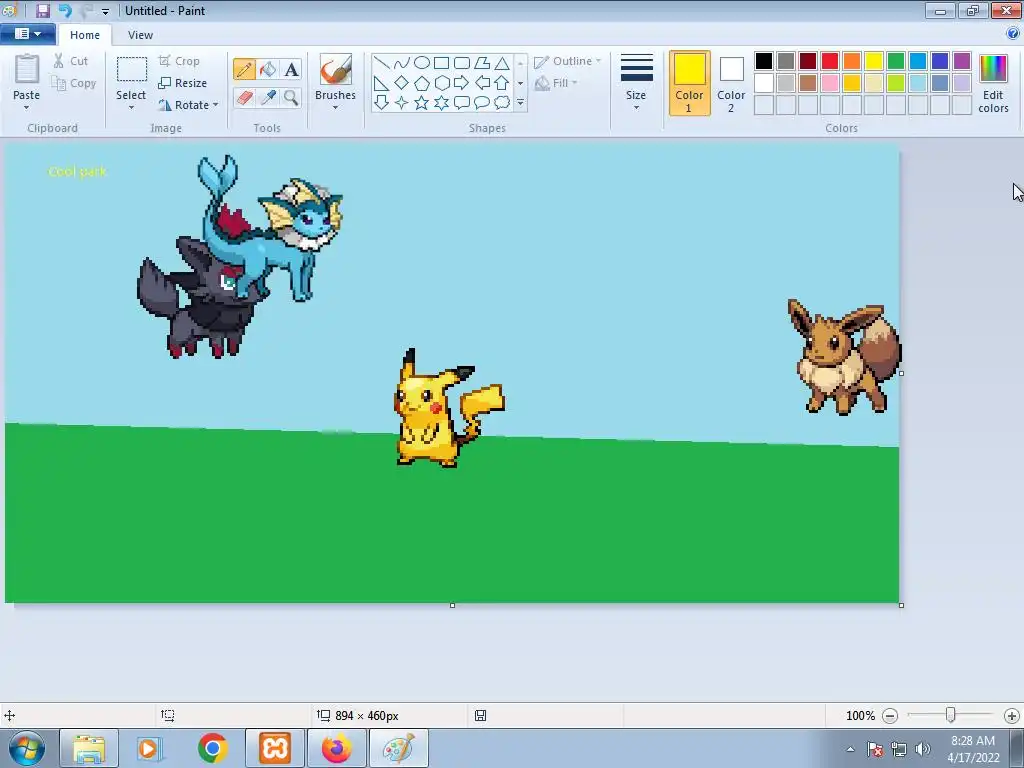Image resolution: width=1024 pixels, height=768 pixels.
Task: Click the Save icon in quick access toolbar
Action: (x=43, y=10)
